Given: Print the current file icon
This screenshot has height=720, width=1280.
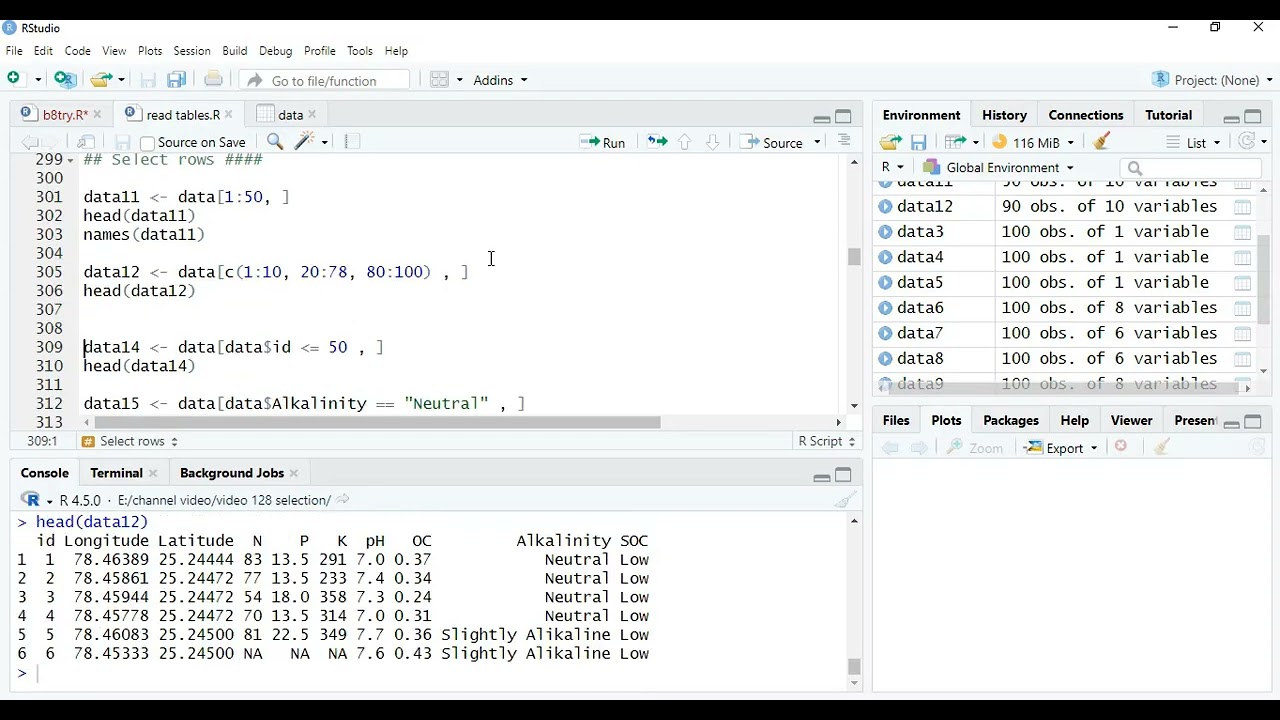Looking at the screenshot, I should (213, 80).
